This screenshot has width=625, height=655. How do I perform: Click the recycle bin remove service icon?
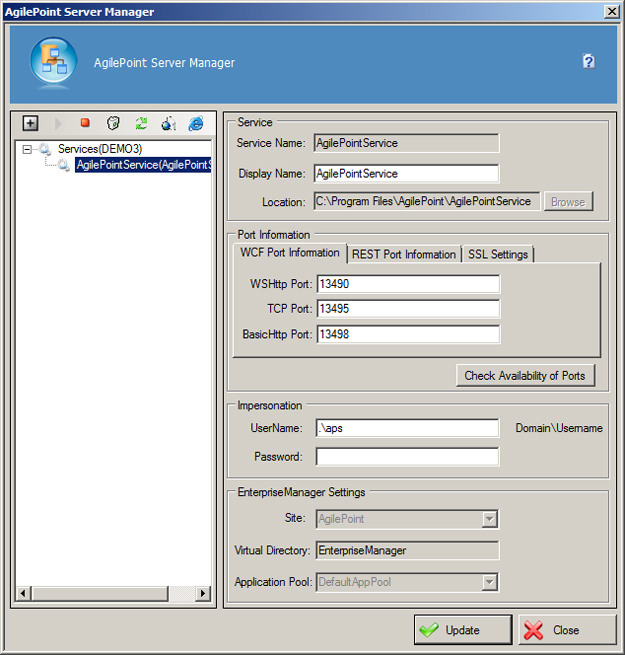point(113,123)
